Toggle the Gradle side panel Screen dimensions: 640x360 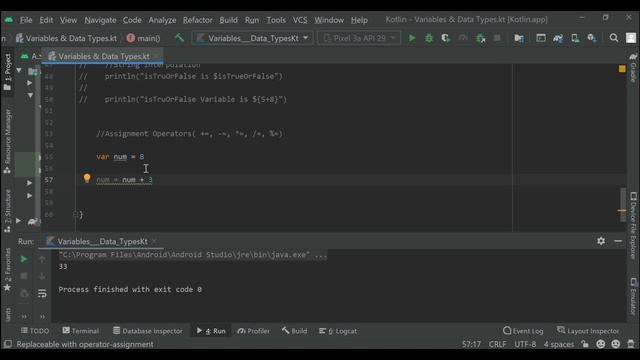(633, 68)
